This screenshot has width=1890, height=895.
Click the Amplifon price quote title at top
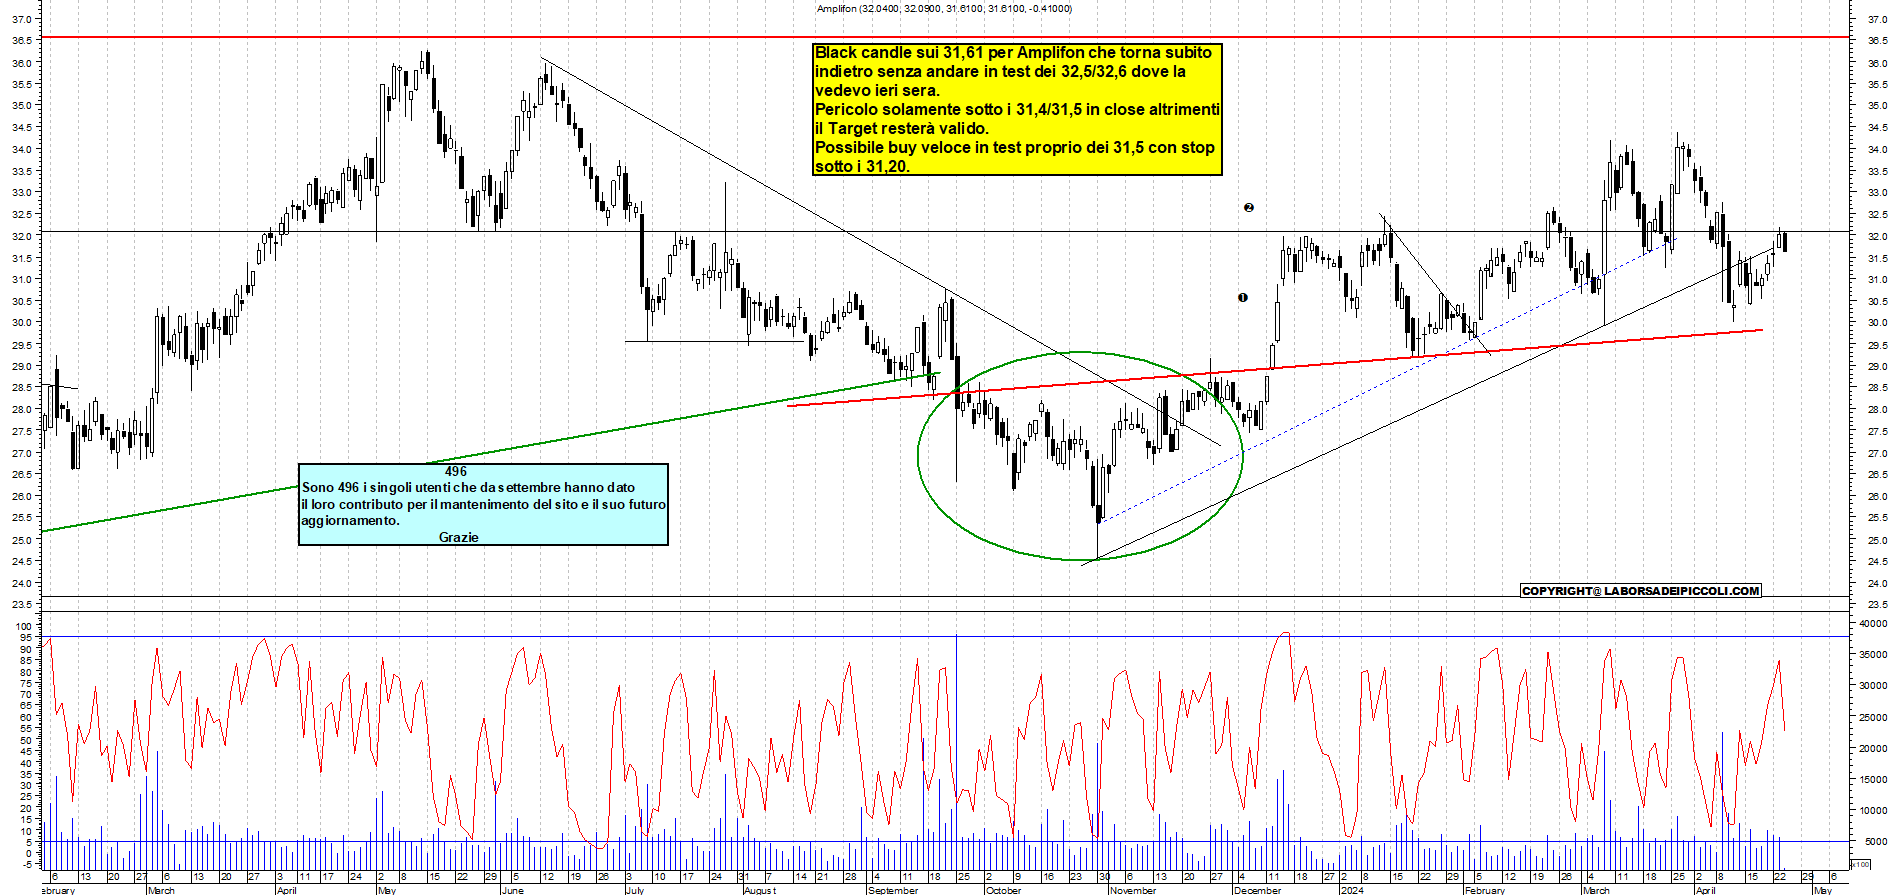[x=944, y=8]
